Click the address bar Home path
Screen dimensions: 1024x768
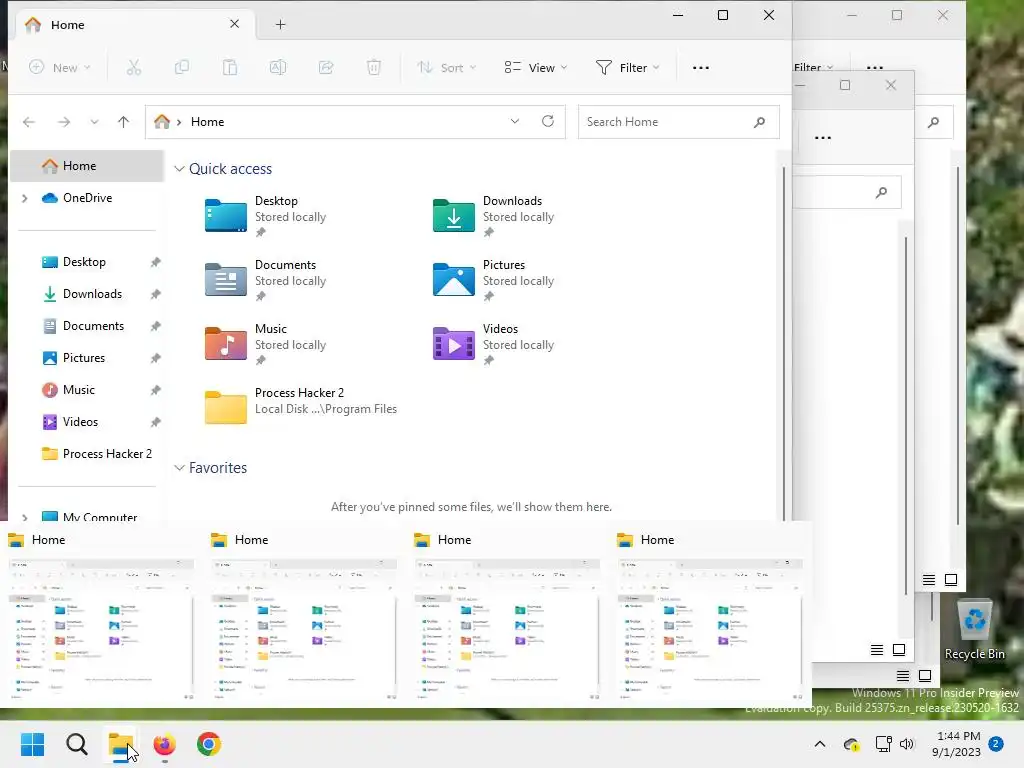coord(207,121)
